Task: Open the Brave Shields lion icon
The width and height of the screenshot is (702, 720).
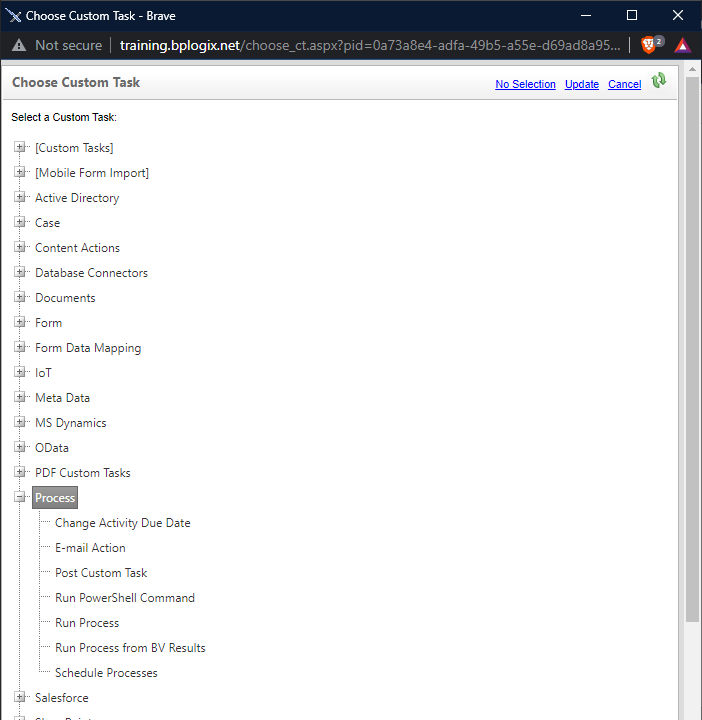Action: [649, 45]
